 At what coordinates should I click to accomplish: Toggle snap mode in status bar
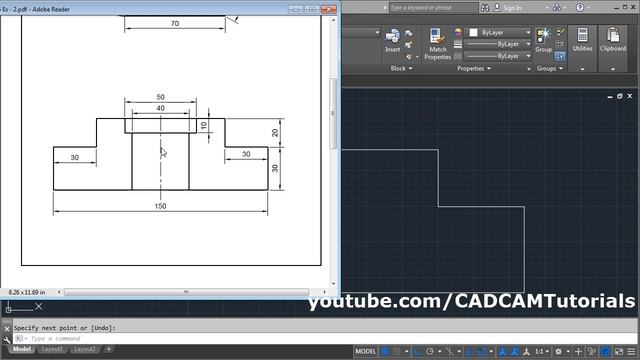(396, 351)
